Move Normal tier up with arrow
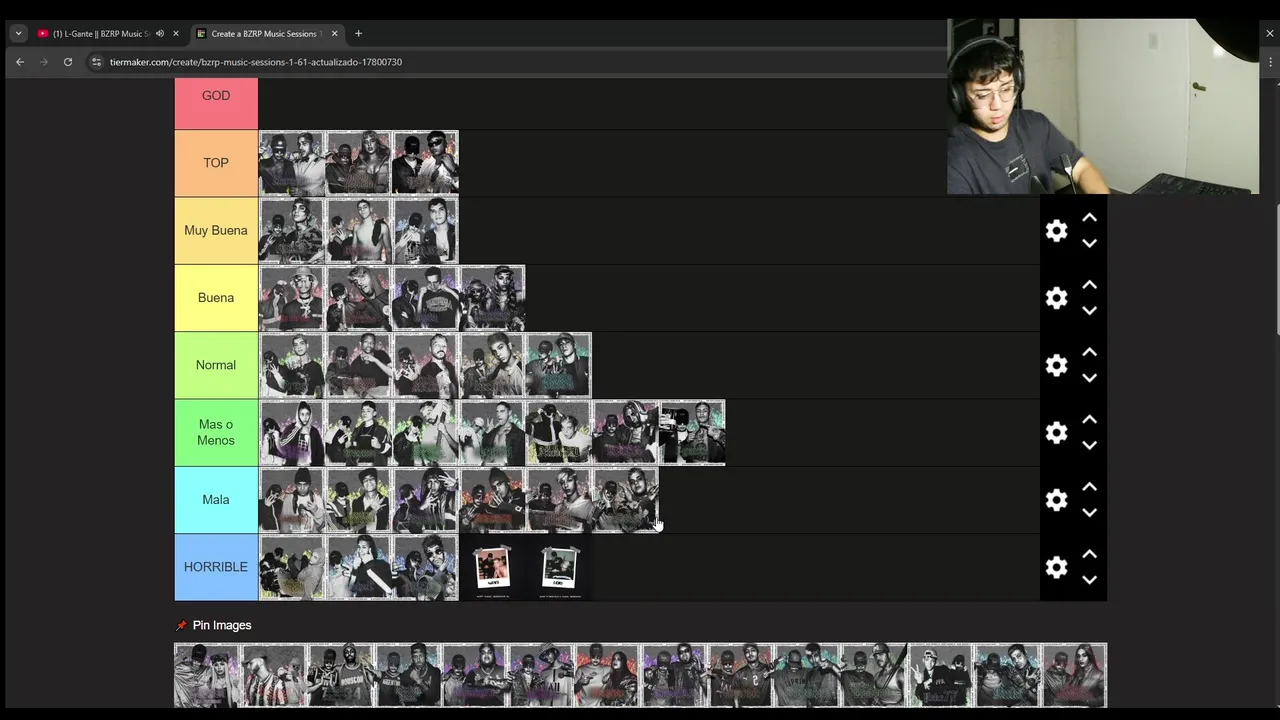The height and width of the screenshot is (720, 1280). coord(1090,352)
